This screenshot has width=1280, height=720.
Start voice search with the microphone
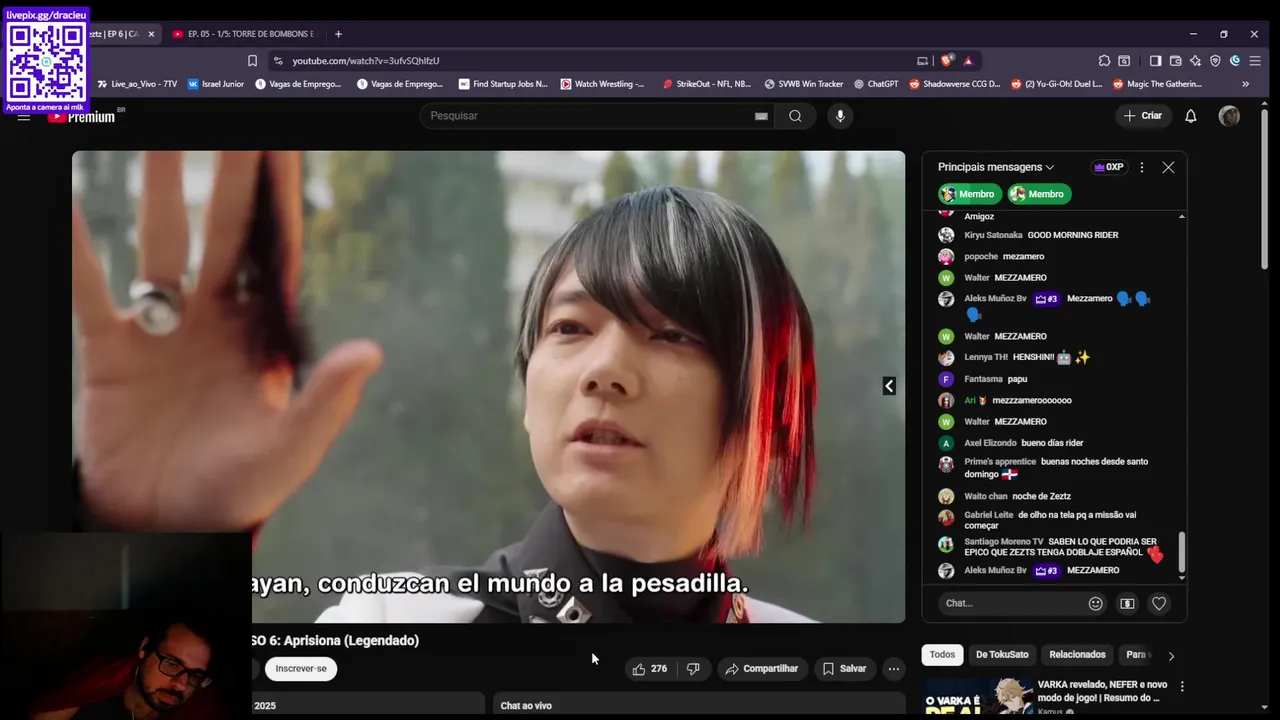click(840, 116)
